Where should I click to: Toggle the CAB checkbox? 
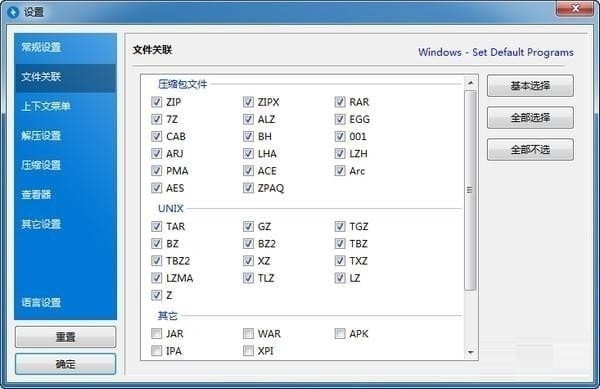157,137
